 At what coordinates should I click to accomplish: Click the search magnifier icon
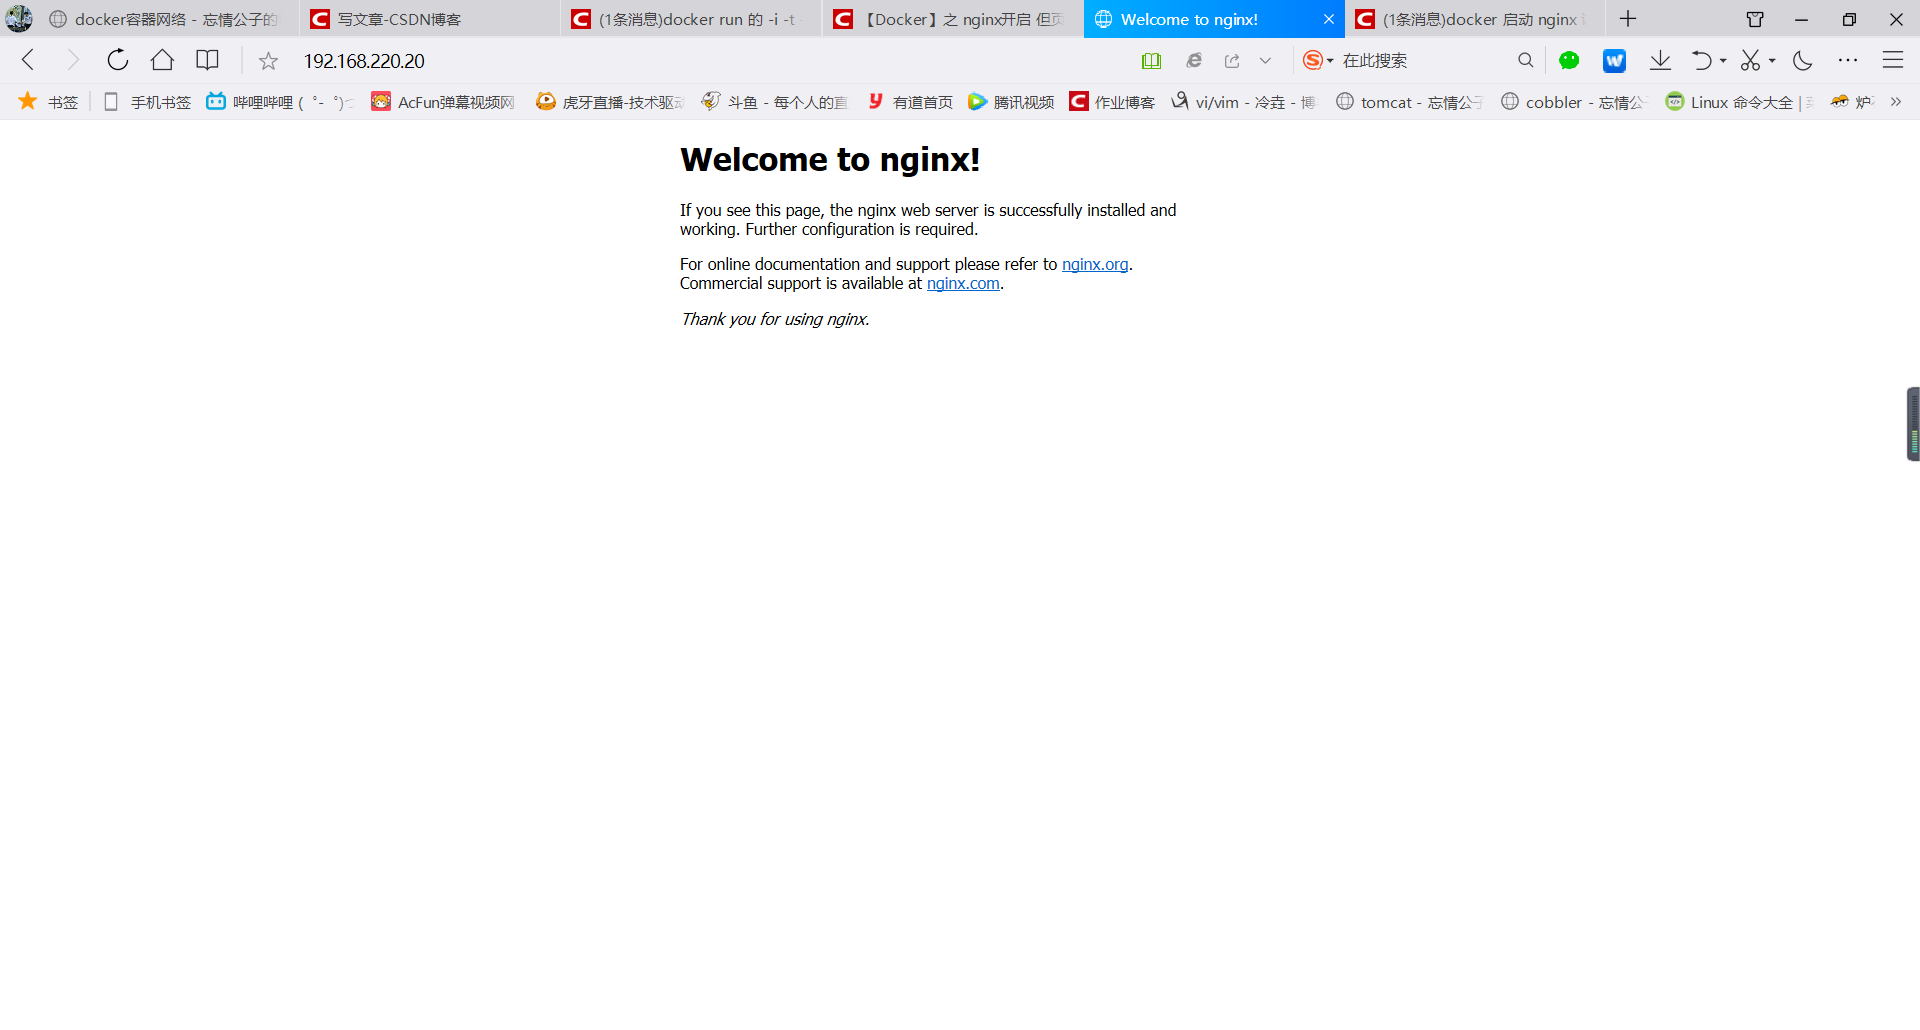(1525, 61)
